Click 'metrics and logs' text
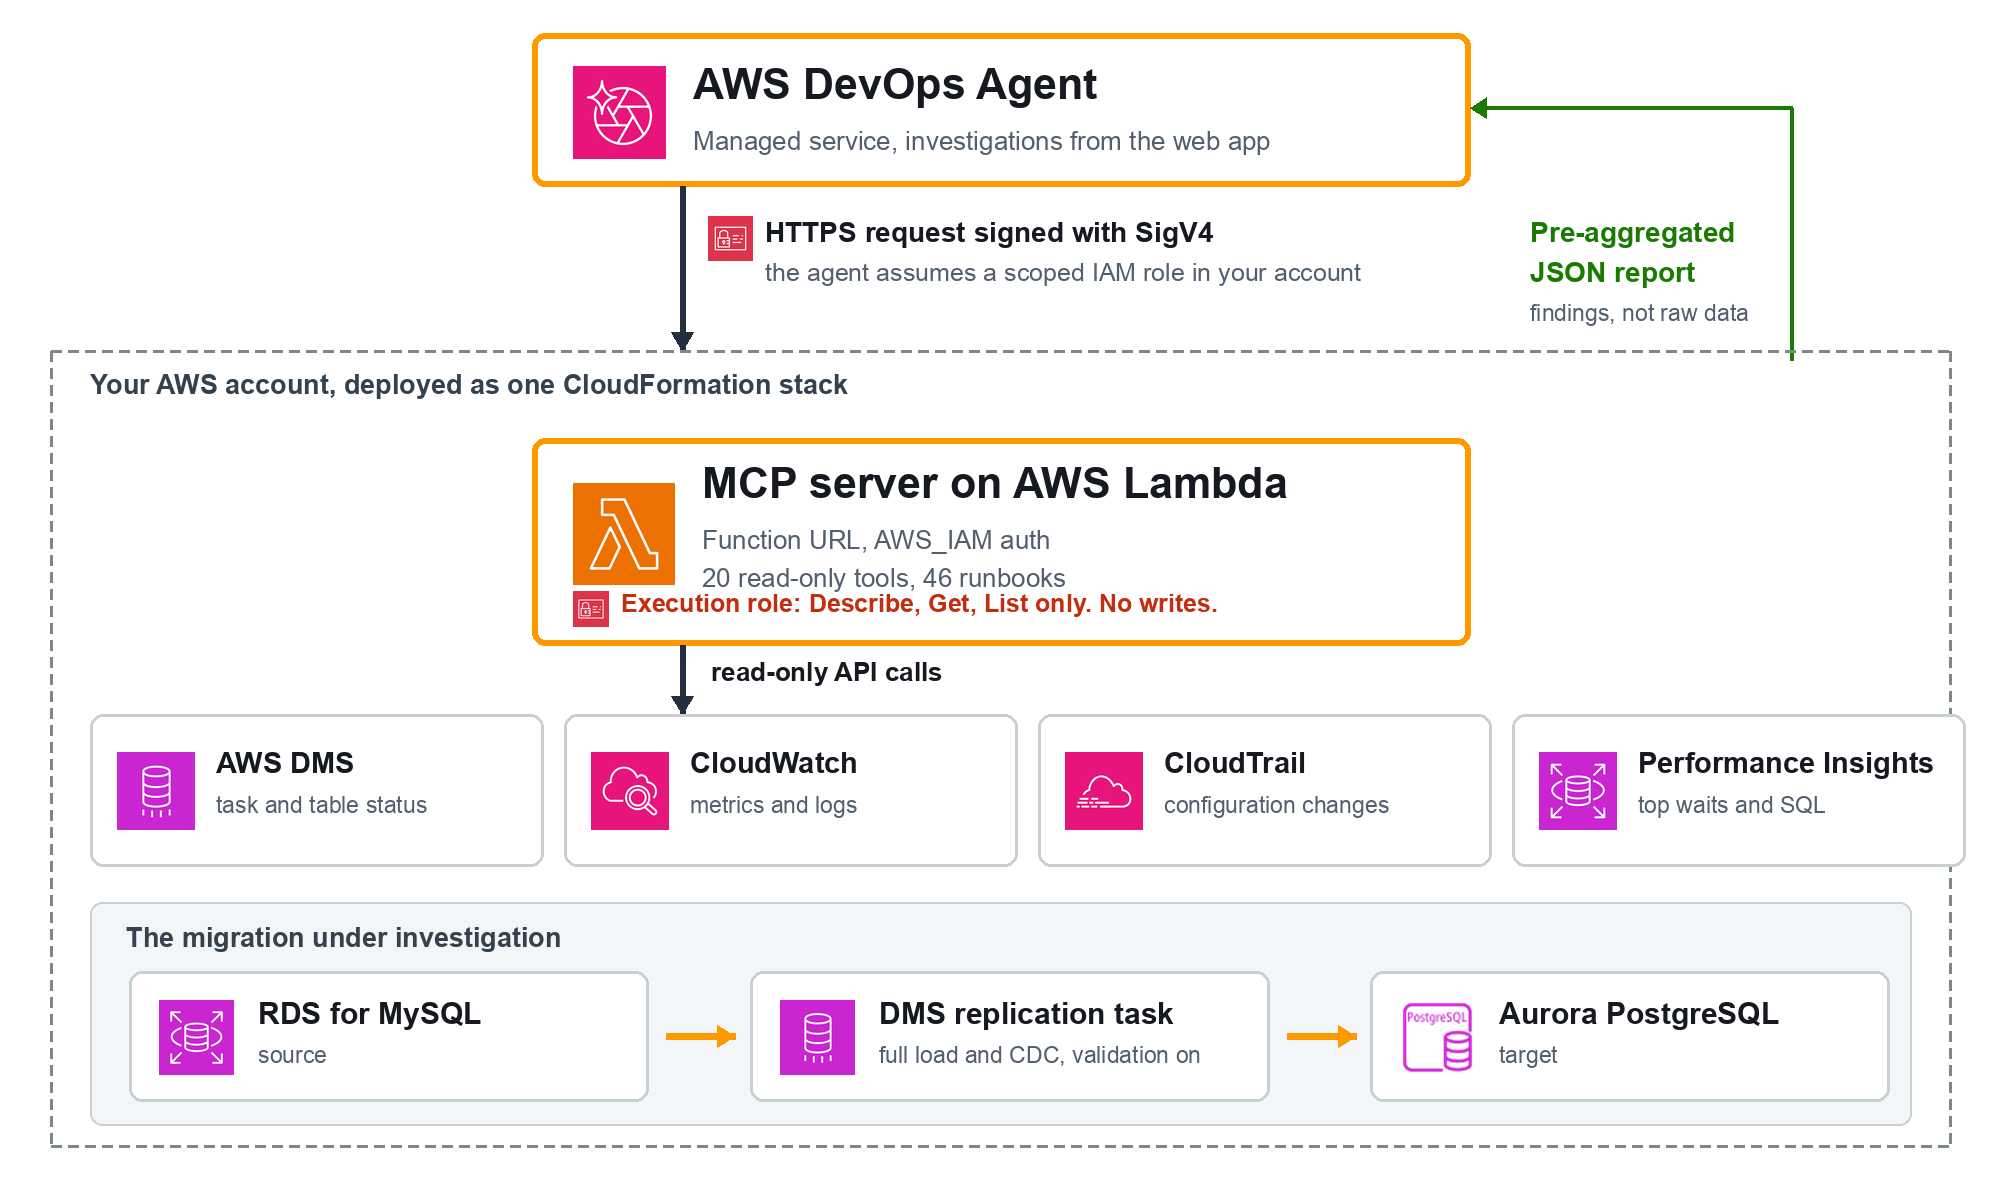Image resolution: width=1999 pixels, height=1185 pixels. point(773,805)
